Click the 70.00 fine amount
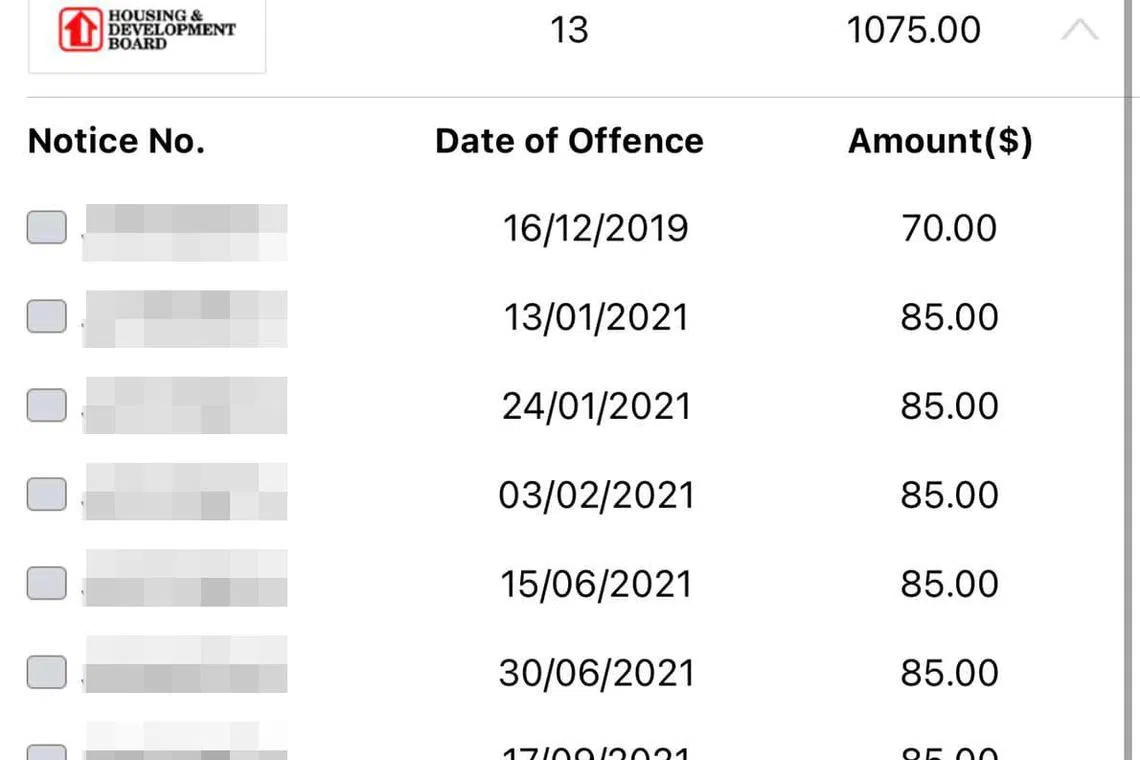 pyautogui.click(x=949, y=228)
